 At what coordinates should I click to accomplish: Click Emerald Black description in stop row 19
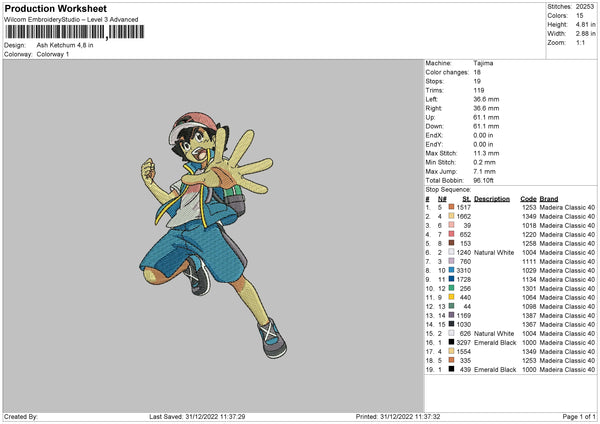pyautogui.click(x=495, y=369)
